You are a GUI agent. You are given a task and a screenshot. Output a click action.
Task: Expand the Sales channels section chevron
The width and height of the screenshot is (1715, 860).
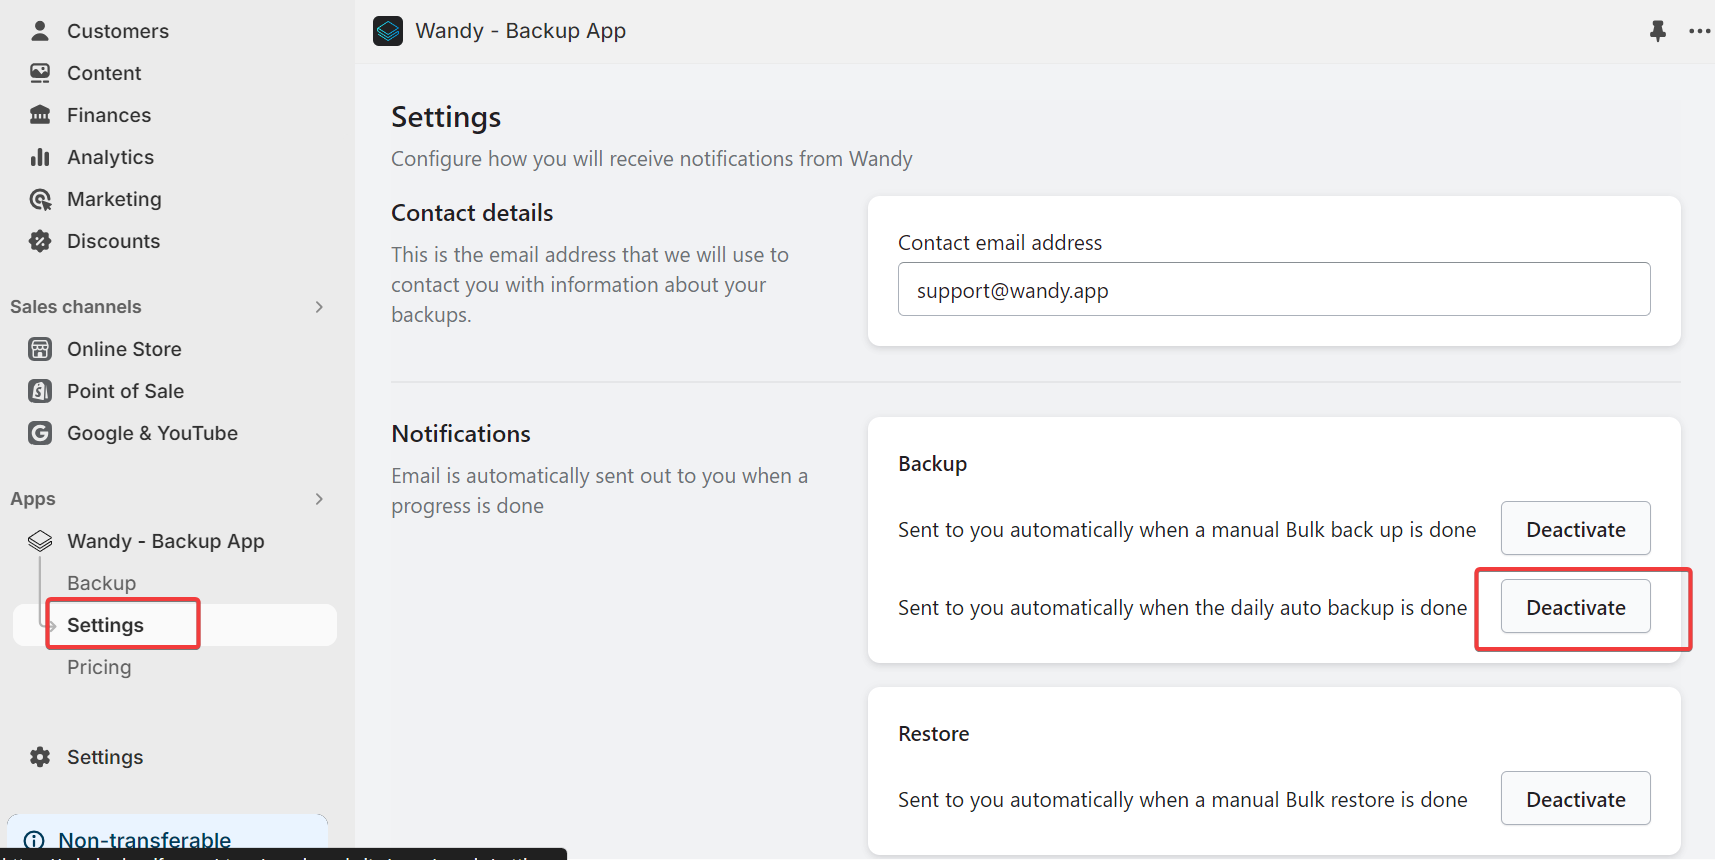point(319,307)
